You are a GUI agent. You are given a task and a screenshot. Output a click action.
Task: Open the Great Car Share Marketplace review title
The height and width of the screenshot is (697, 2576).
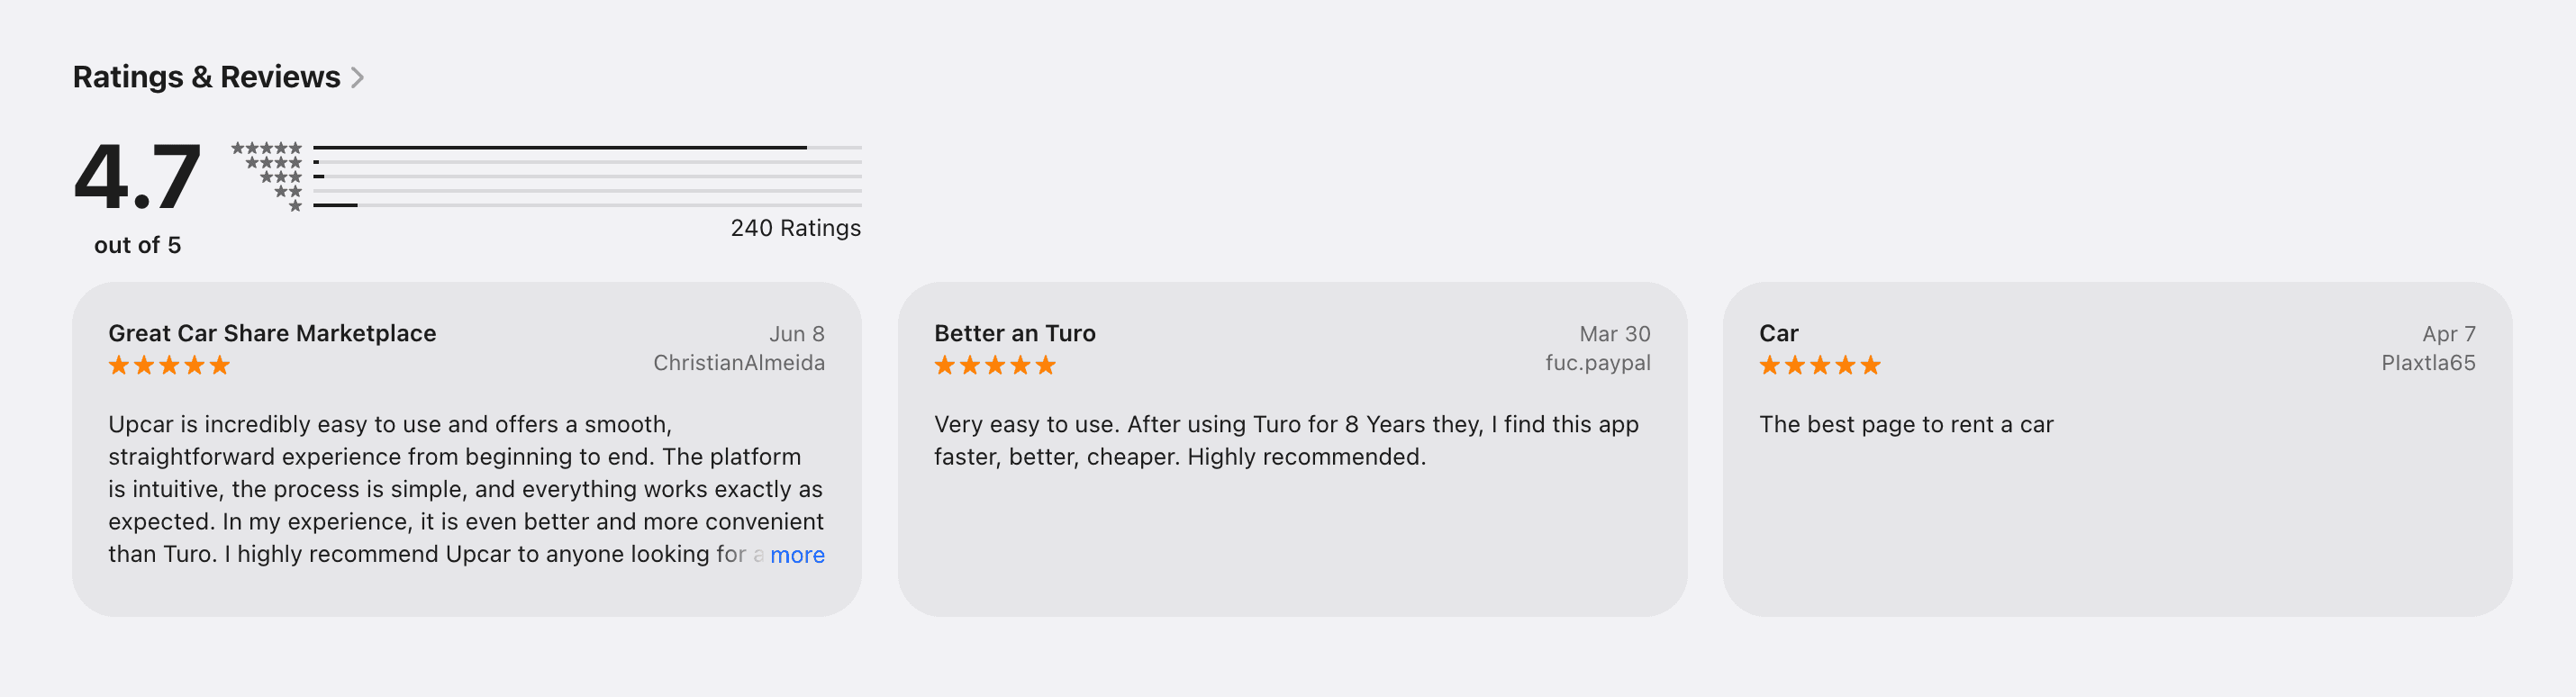pyautogui.click(x=272, y=333)
